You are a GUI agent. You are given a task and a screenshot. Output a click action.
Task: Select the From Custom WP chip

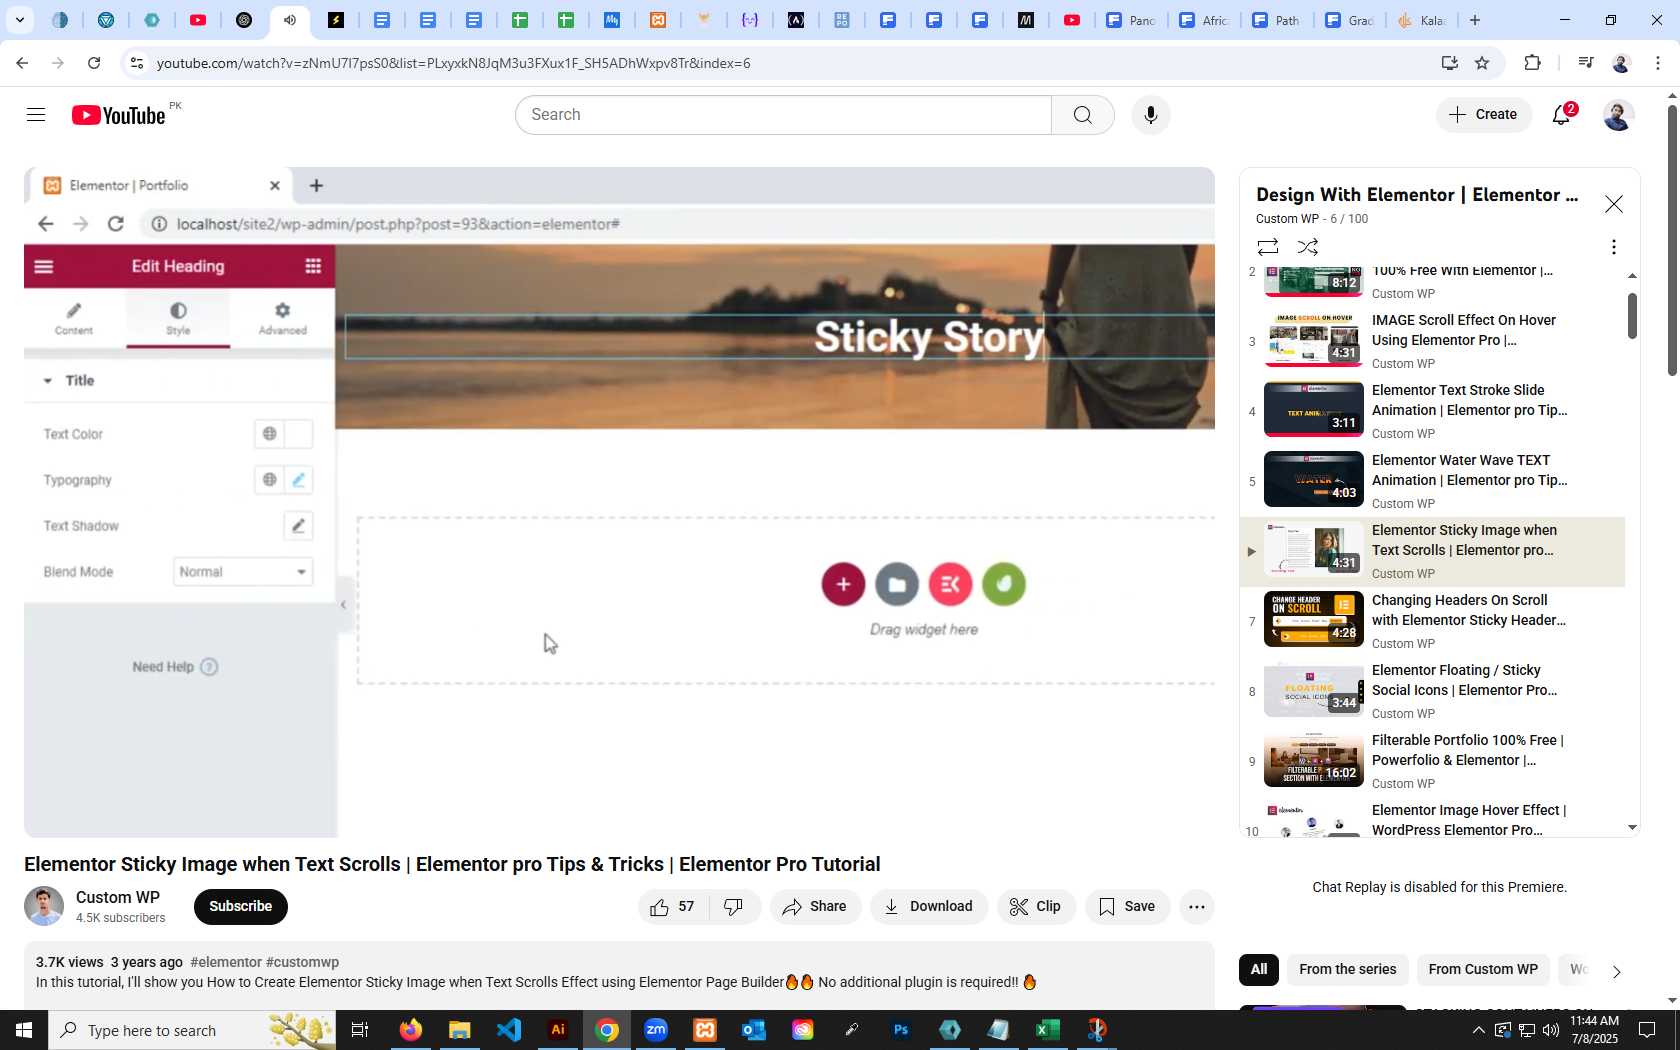click(x=1483, y=969)
